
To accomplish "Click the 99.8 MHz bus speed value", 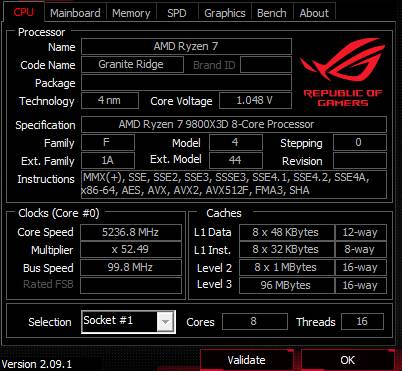I will pyautogui.click(x=131, y=268).
